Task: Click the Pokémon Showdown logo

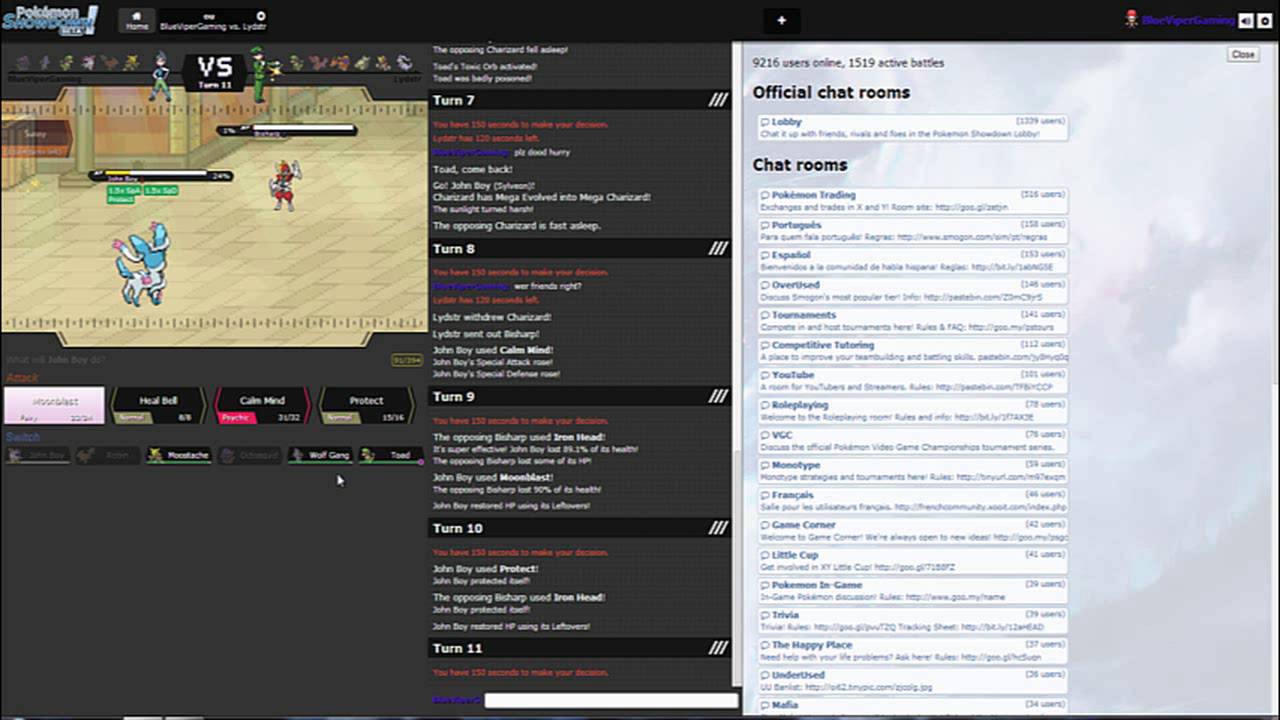Action: click(50, 20)
